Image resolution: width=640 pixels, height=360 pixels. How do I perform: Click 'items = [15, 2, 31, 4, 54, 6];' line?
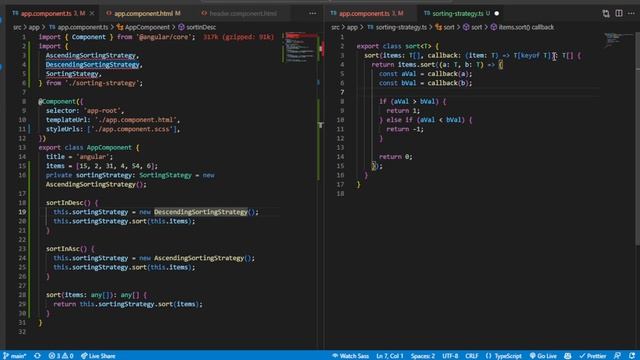[x=102, y=166]
